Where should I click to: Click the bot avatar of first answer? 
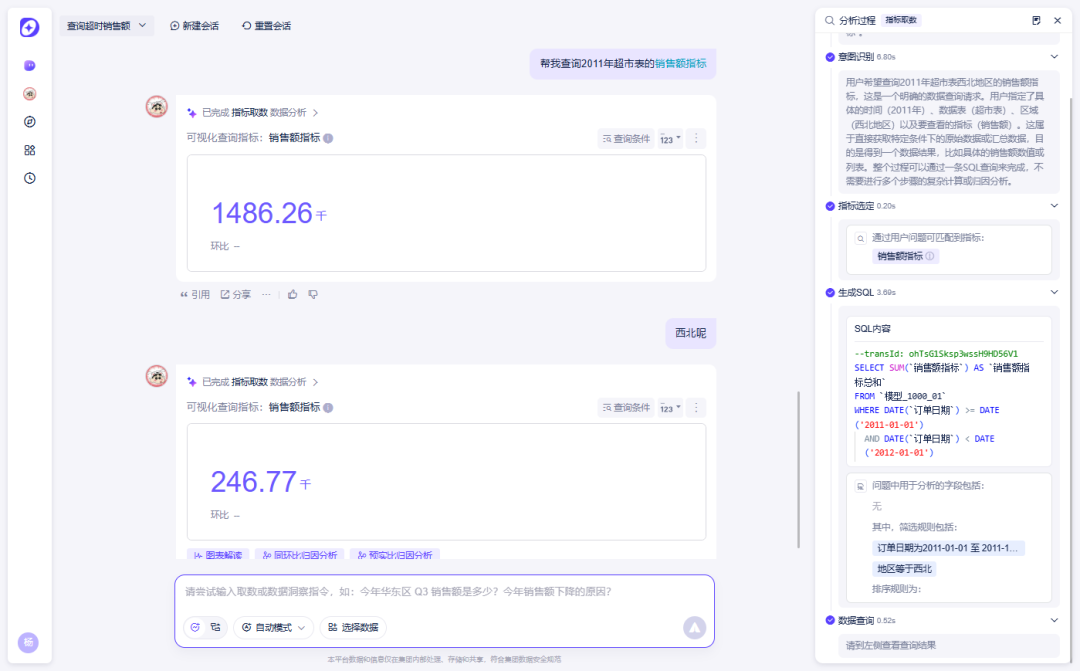pos(157,107)
